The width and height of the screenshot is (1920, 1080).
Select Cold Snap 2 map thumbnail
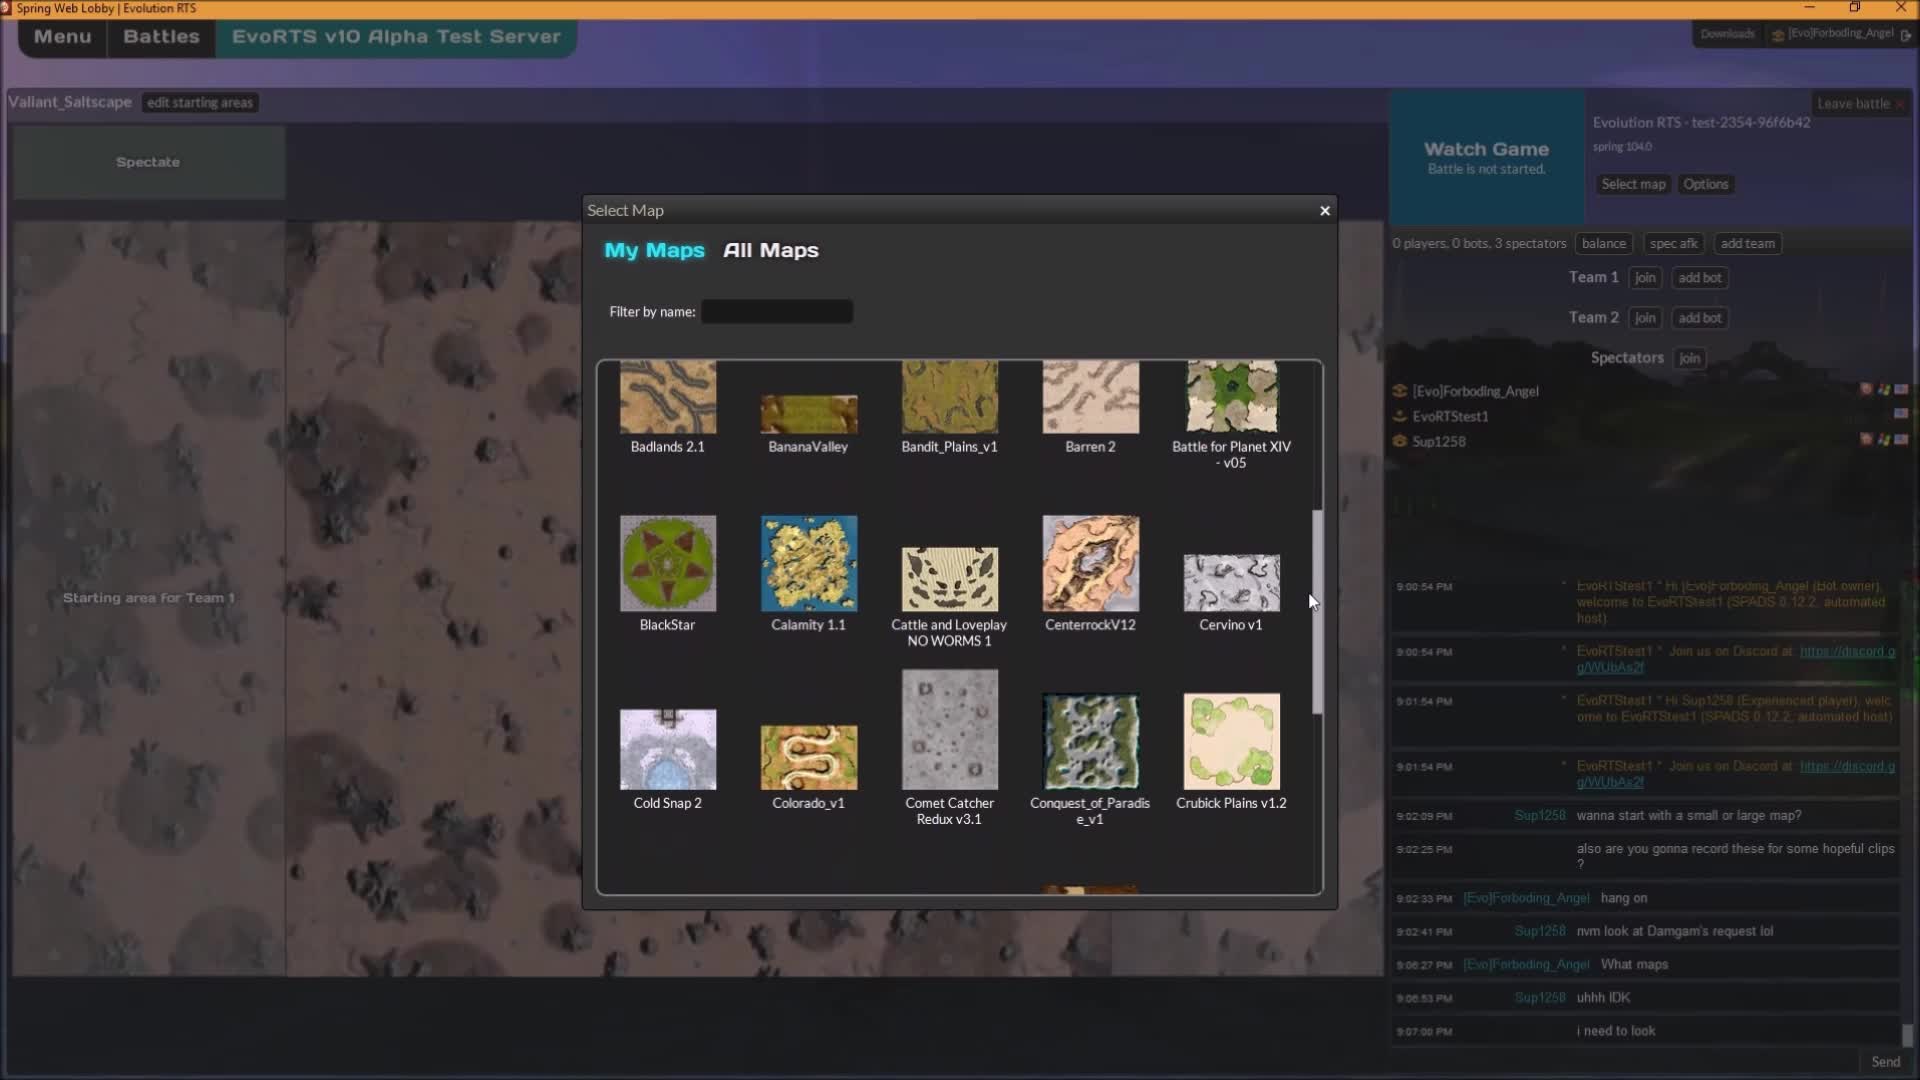(x=667, y=749)
